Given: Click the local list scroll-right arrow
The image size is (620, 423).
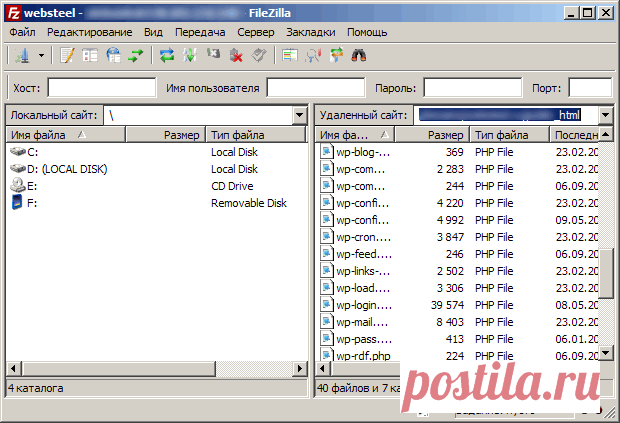Looking at the screenshot, I should 300,368.
